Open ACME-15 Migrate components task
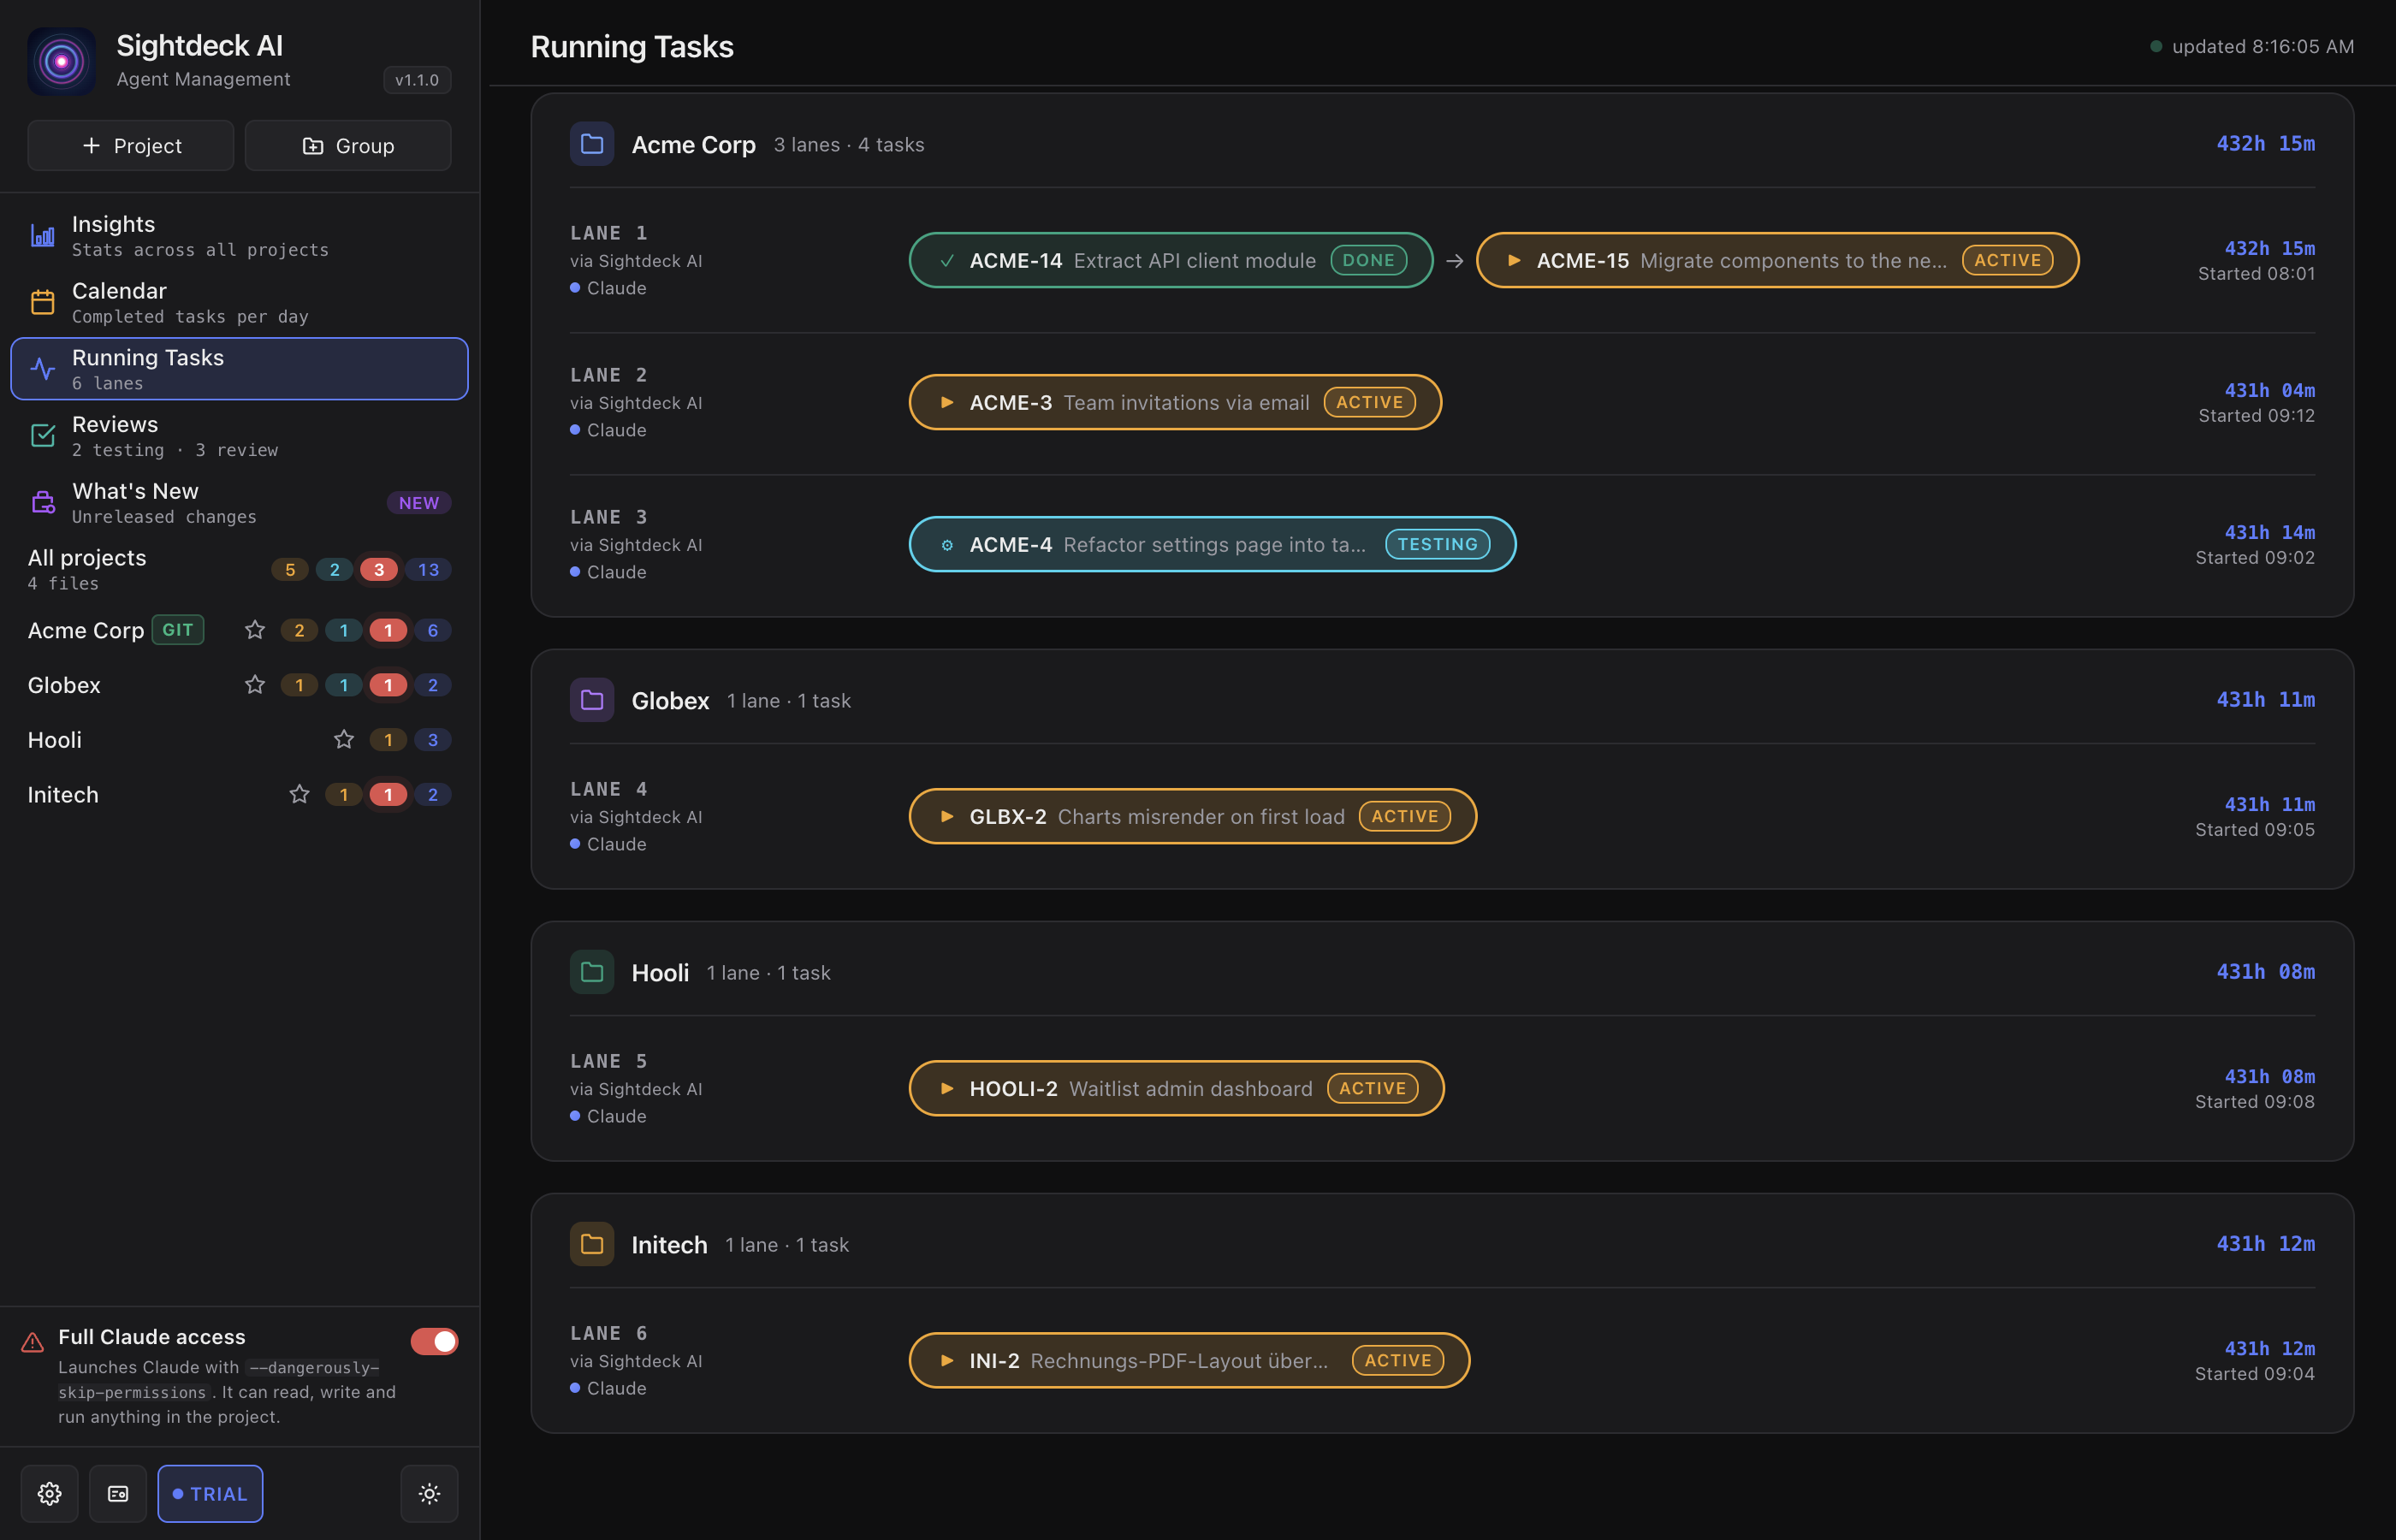The width and height of the screenshot is (2396, 1540). 1777,260
